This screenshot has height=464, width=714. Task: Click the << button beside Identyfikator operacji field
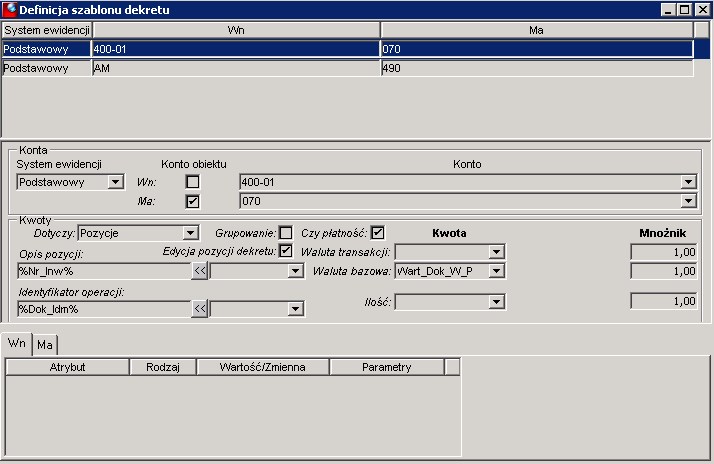pyautogui.click(x=199, y=309)
